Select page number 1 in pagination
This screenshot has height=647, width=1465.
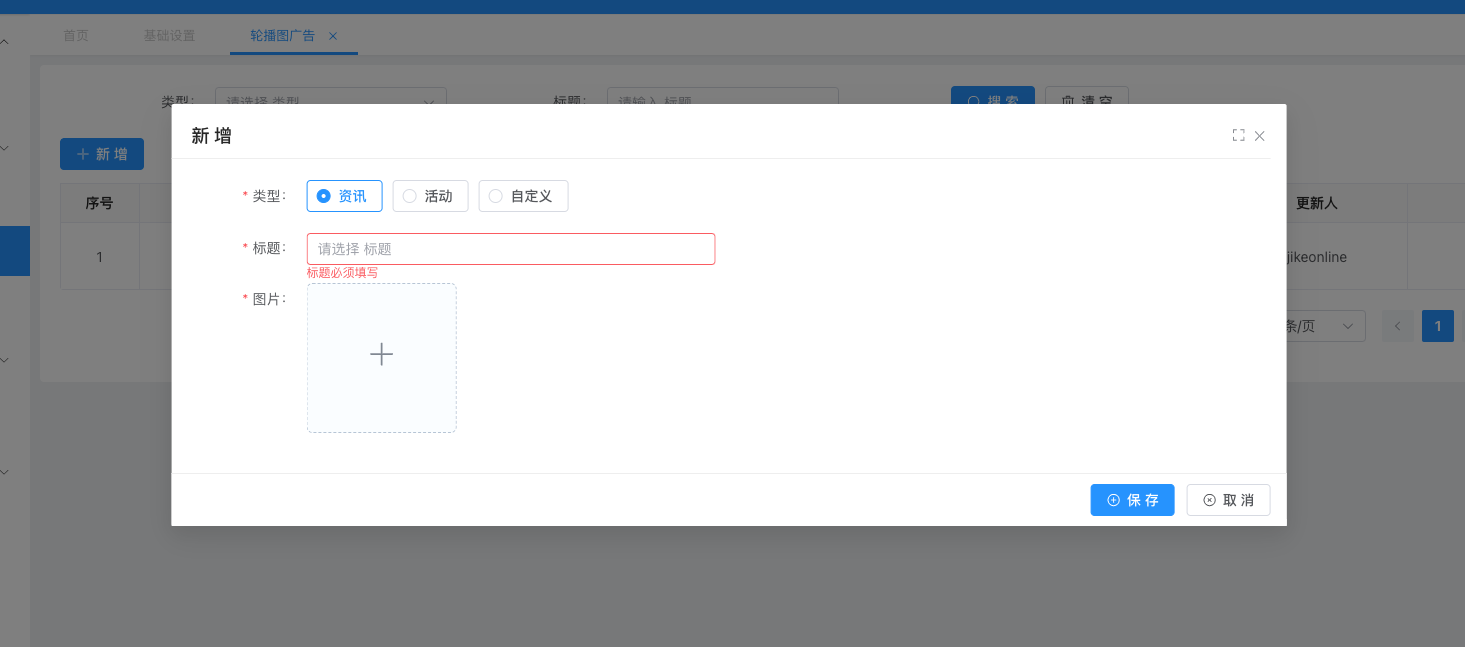click(x=1437, y=326)
